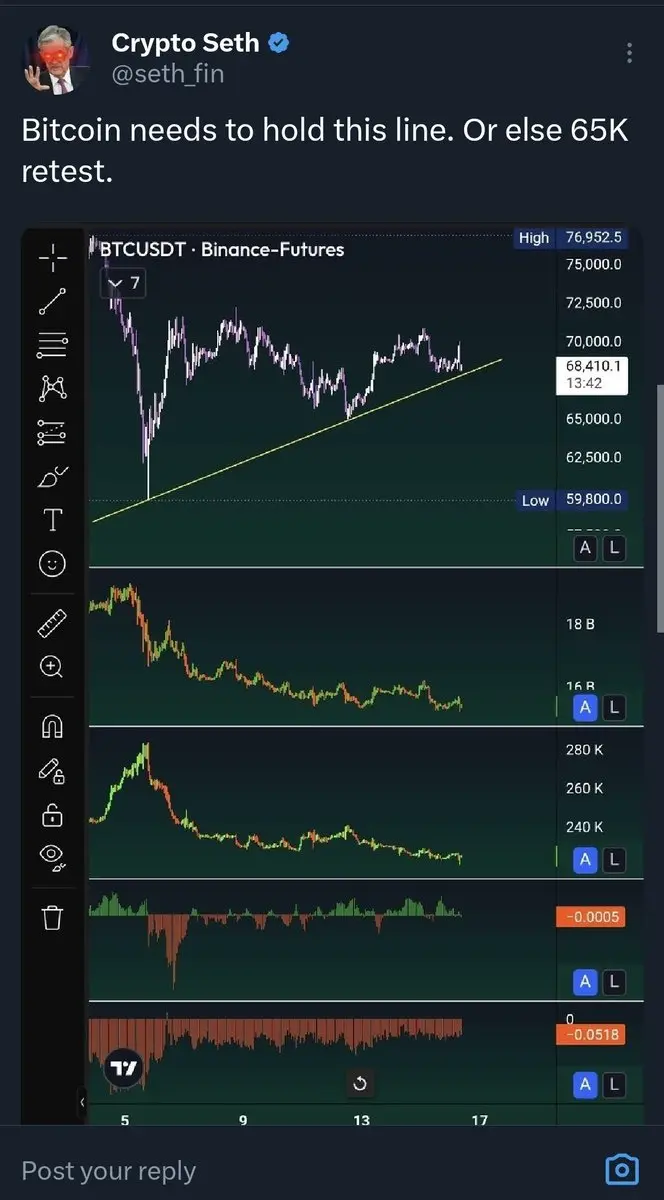
Task: Click the High 76,952.5 label
Action: [x=570, y=238]
